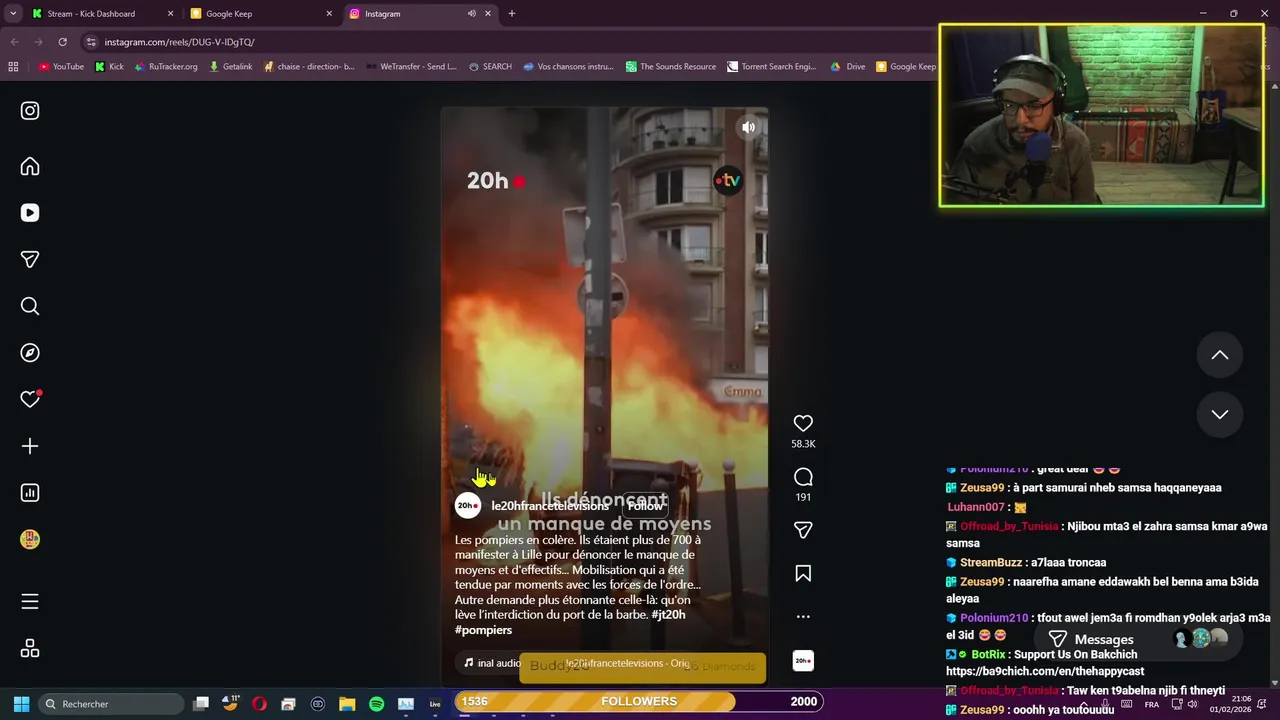Image resolution: width=1280 pixels, height=720 pixels.
Task: Open the taskbar clock showing 21:06
Action: [x=1229, y=704]
